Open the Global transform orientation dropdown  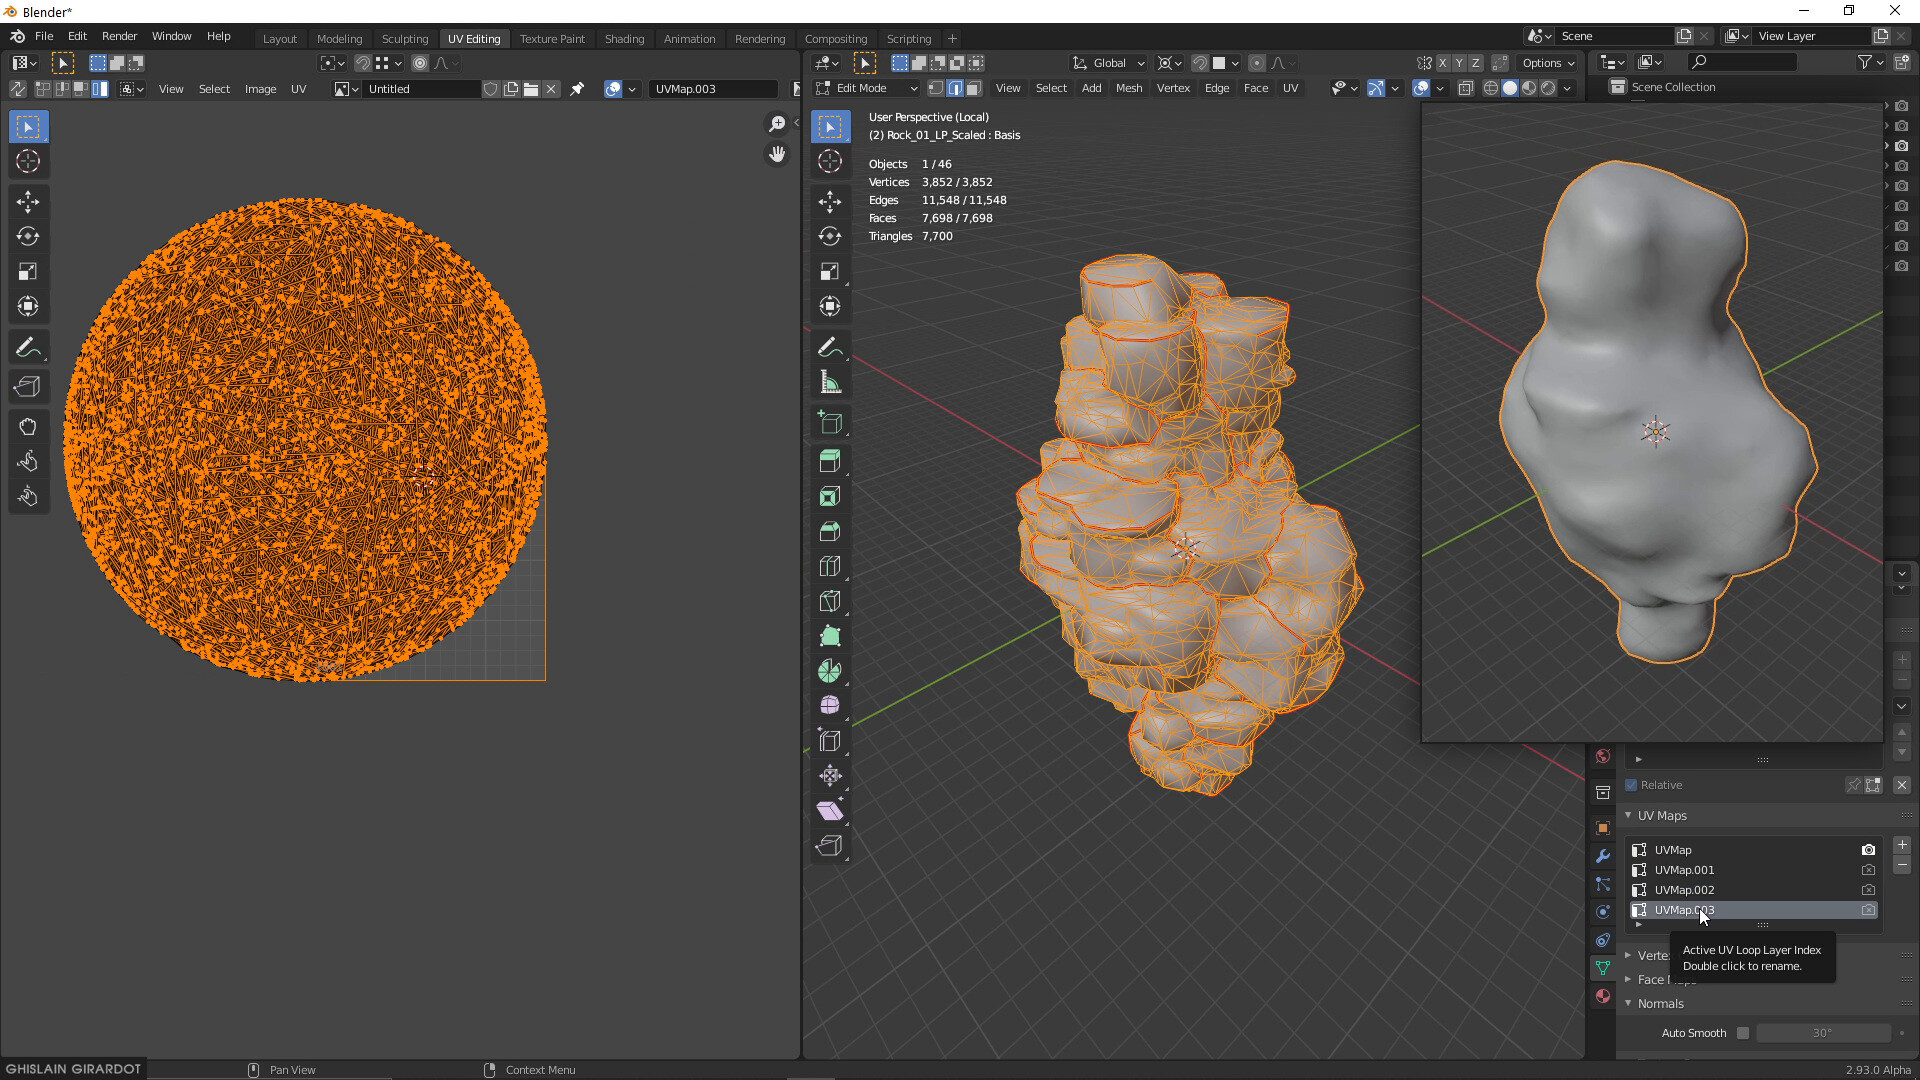click(1110, 63)
